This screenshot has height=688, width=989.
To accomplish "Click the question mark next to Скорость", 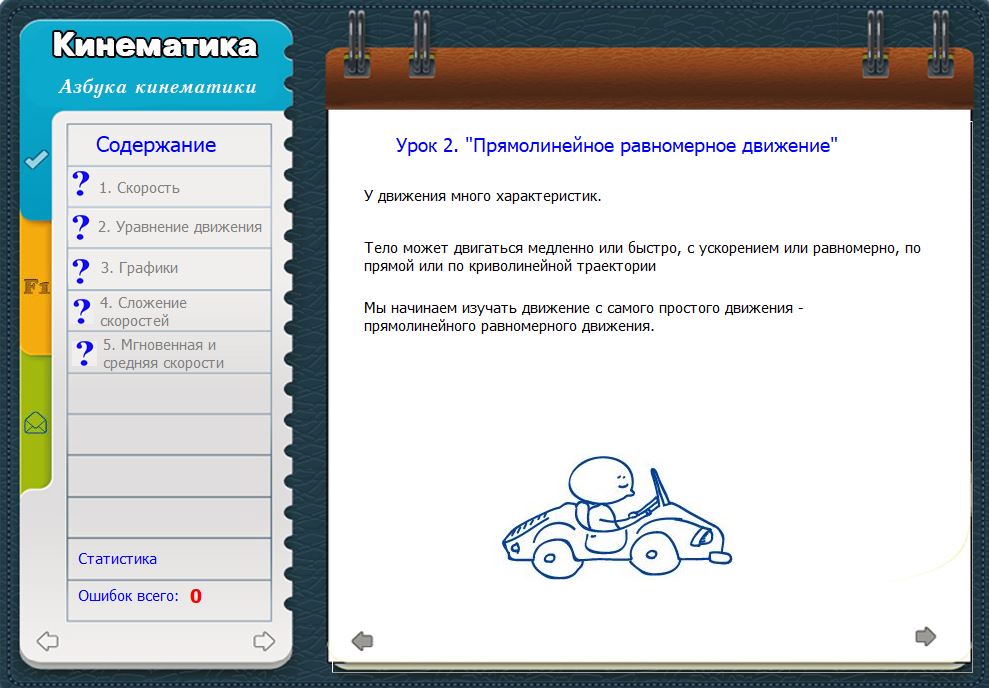I will point(81,184).
